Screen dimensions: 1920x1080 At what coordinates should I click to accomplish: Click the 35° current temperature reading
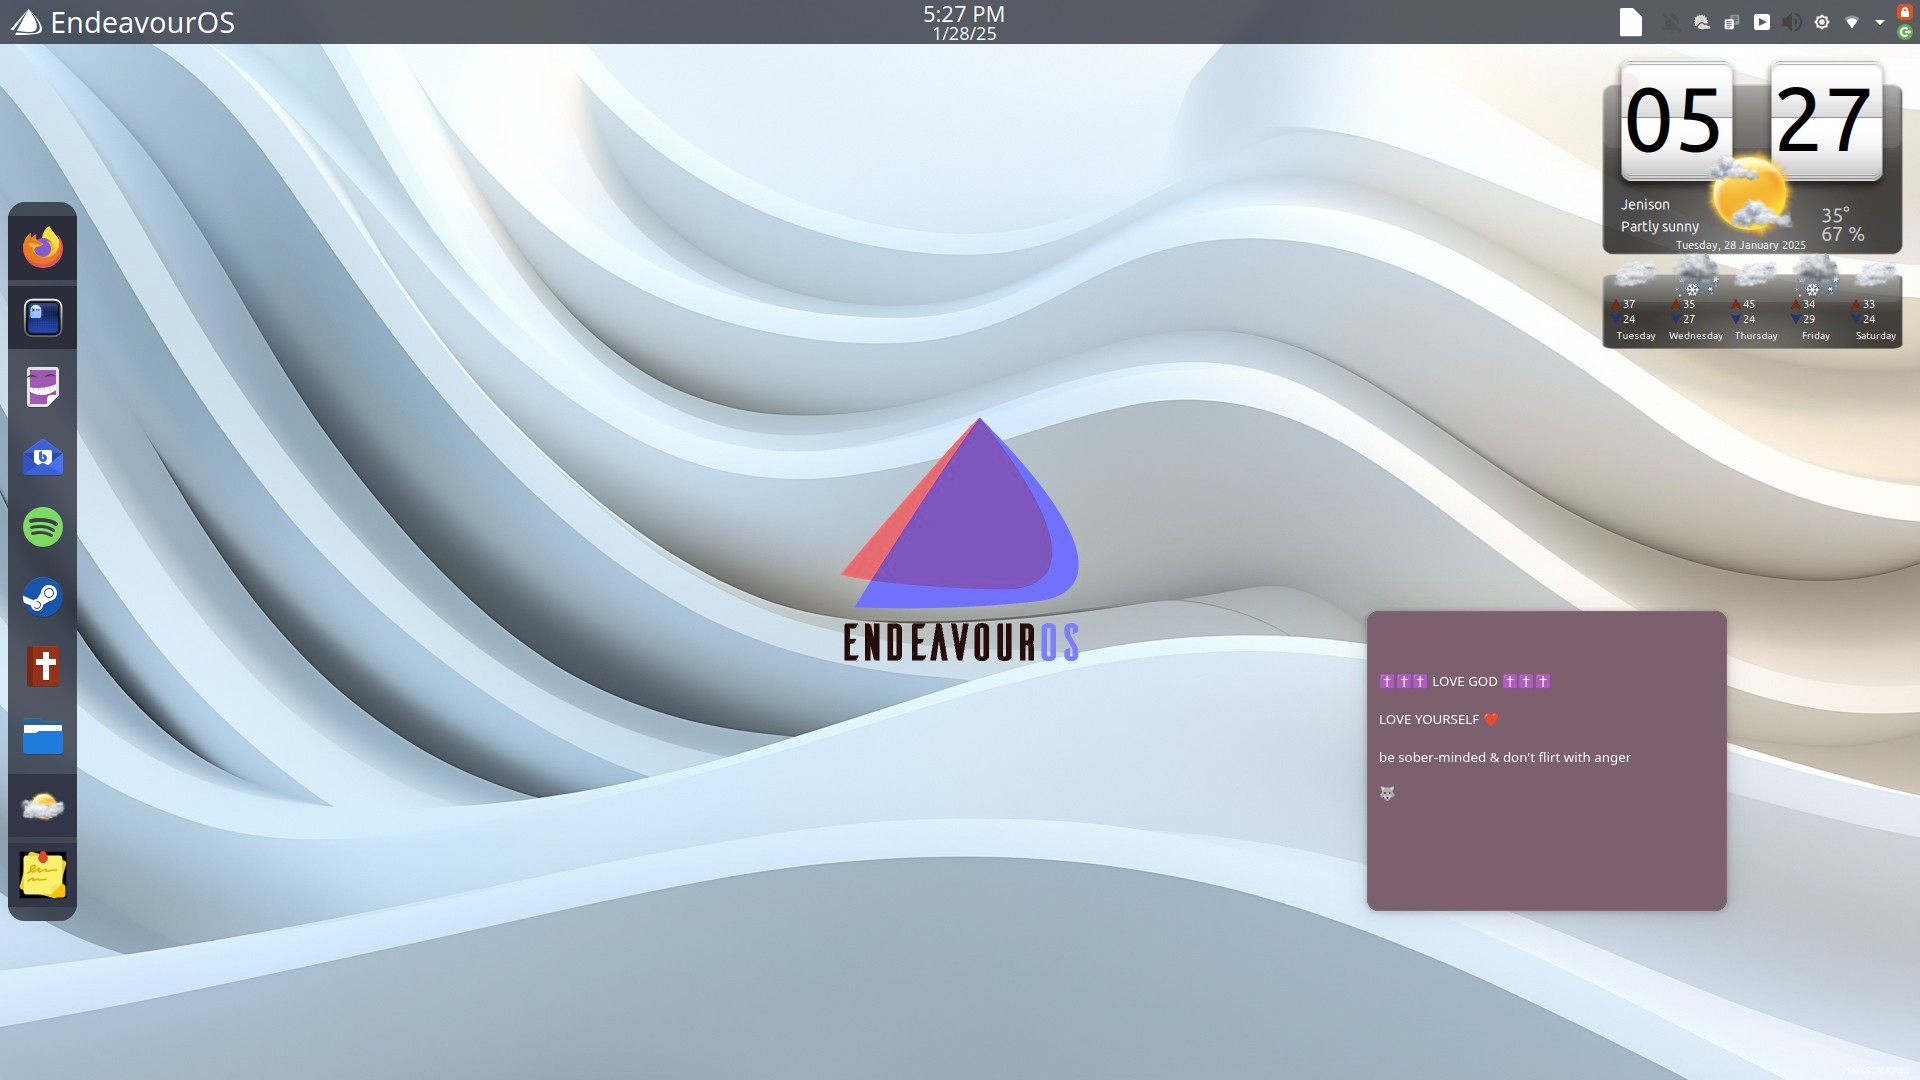tap(1835, 214)
